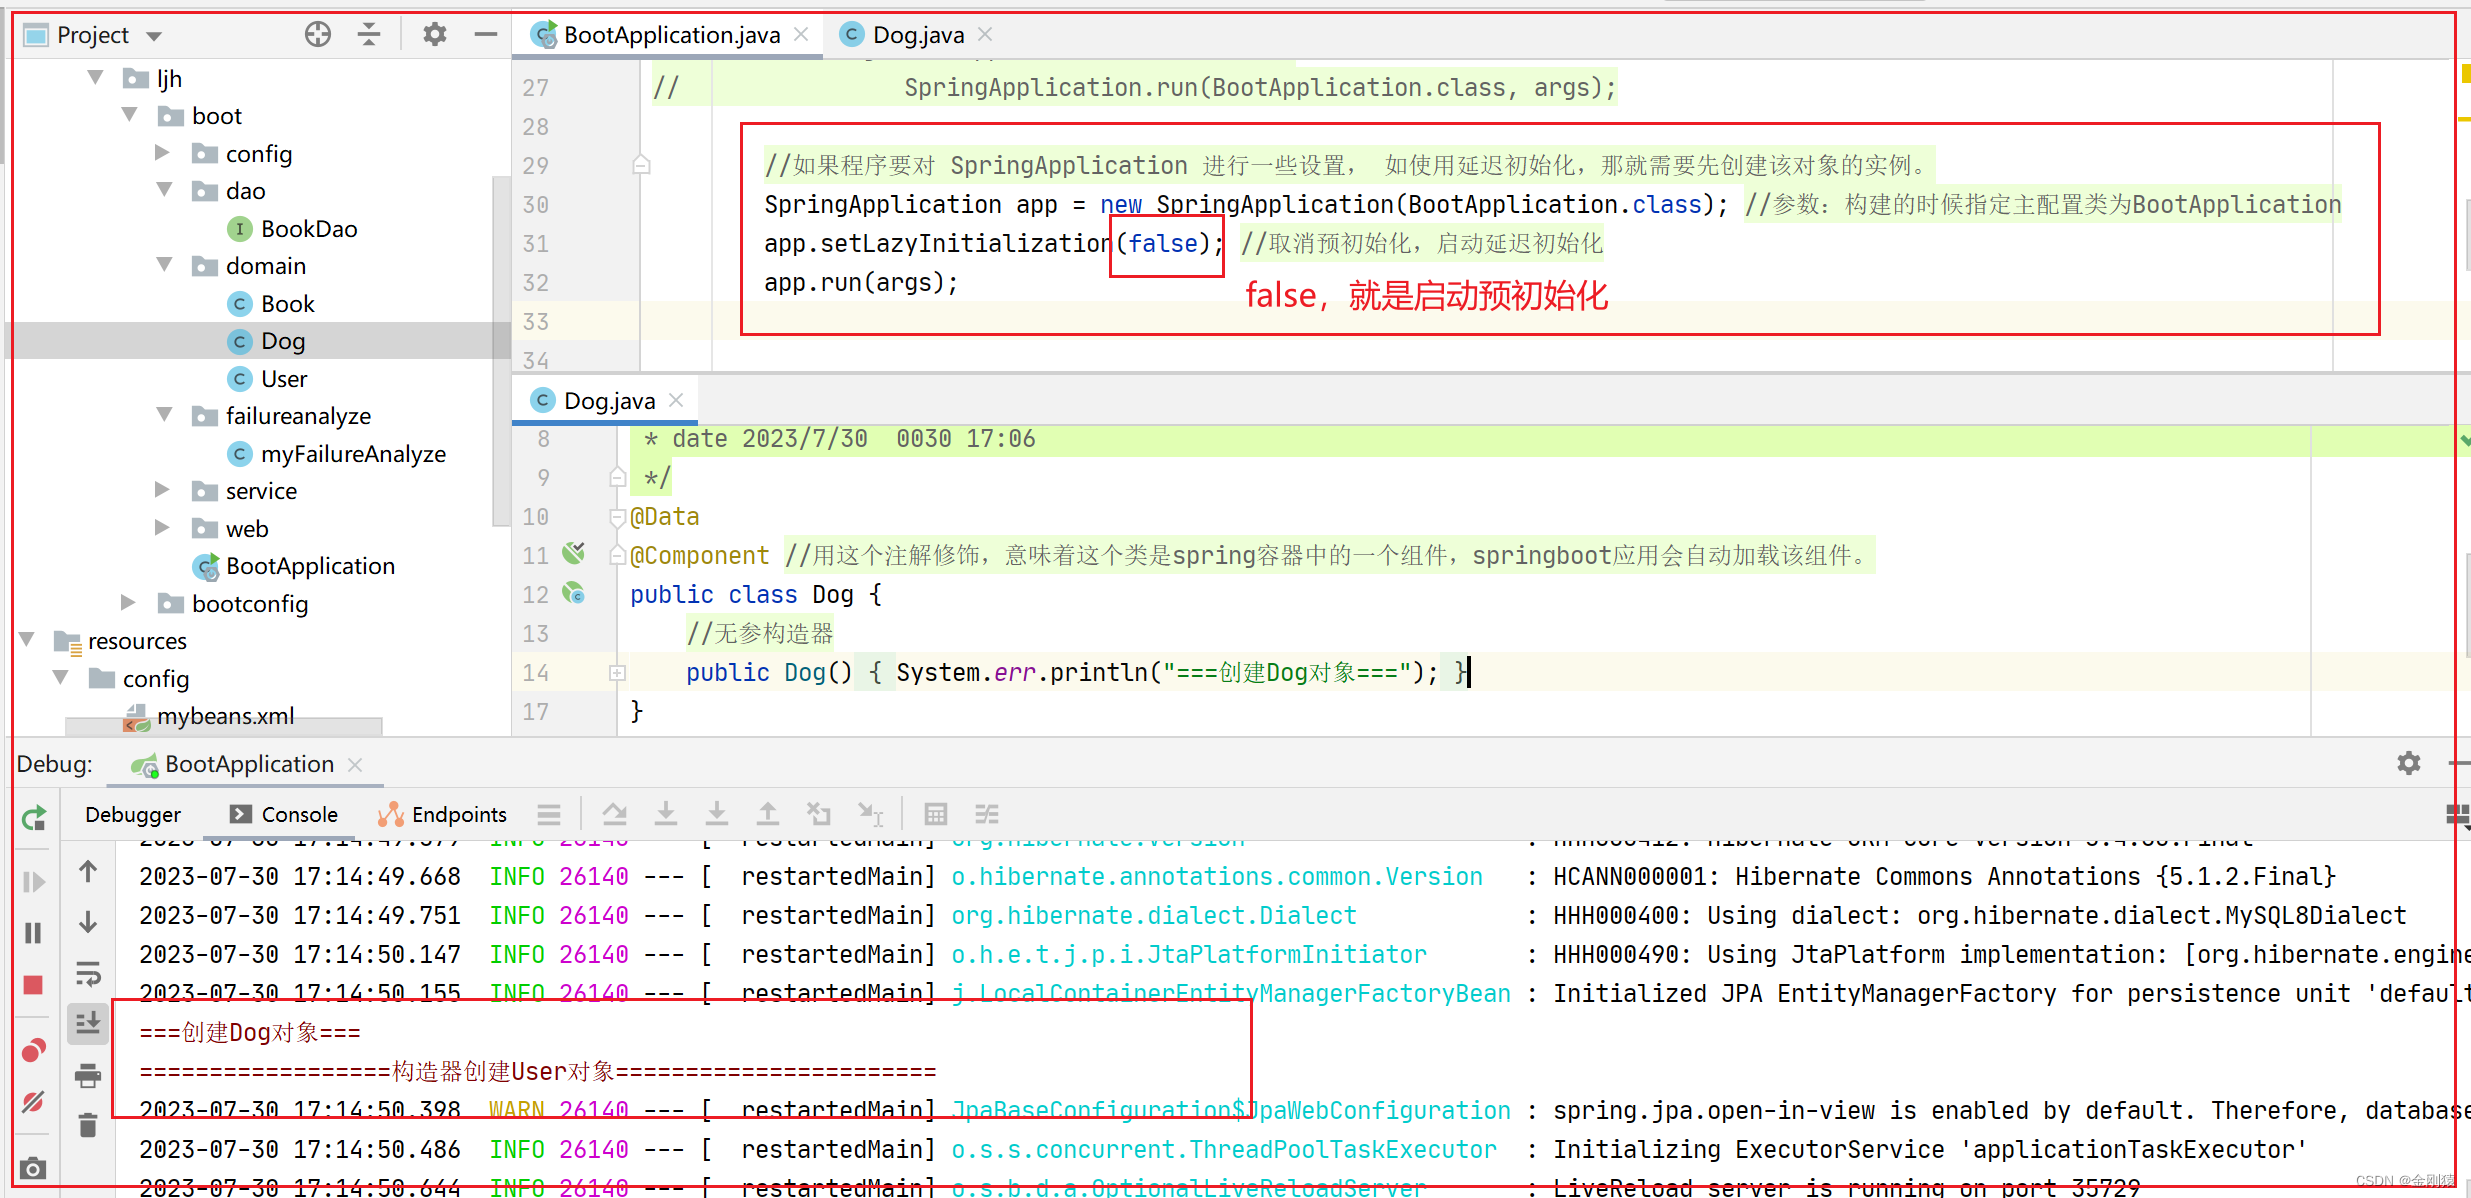Open ThreadPoolTaskExecutor link in console

click(x=1224, y=1149)
